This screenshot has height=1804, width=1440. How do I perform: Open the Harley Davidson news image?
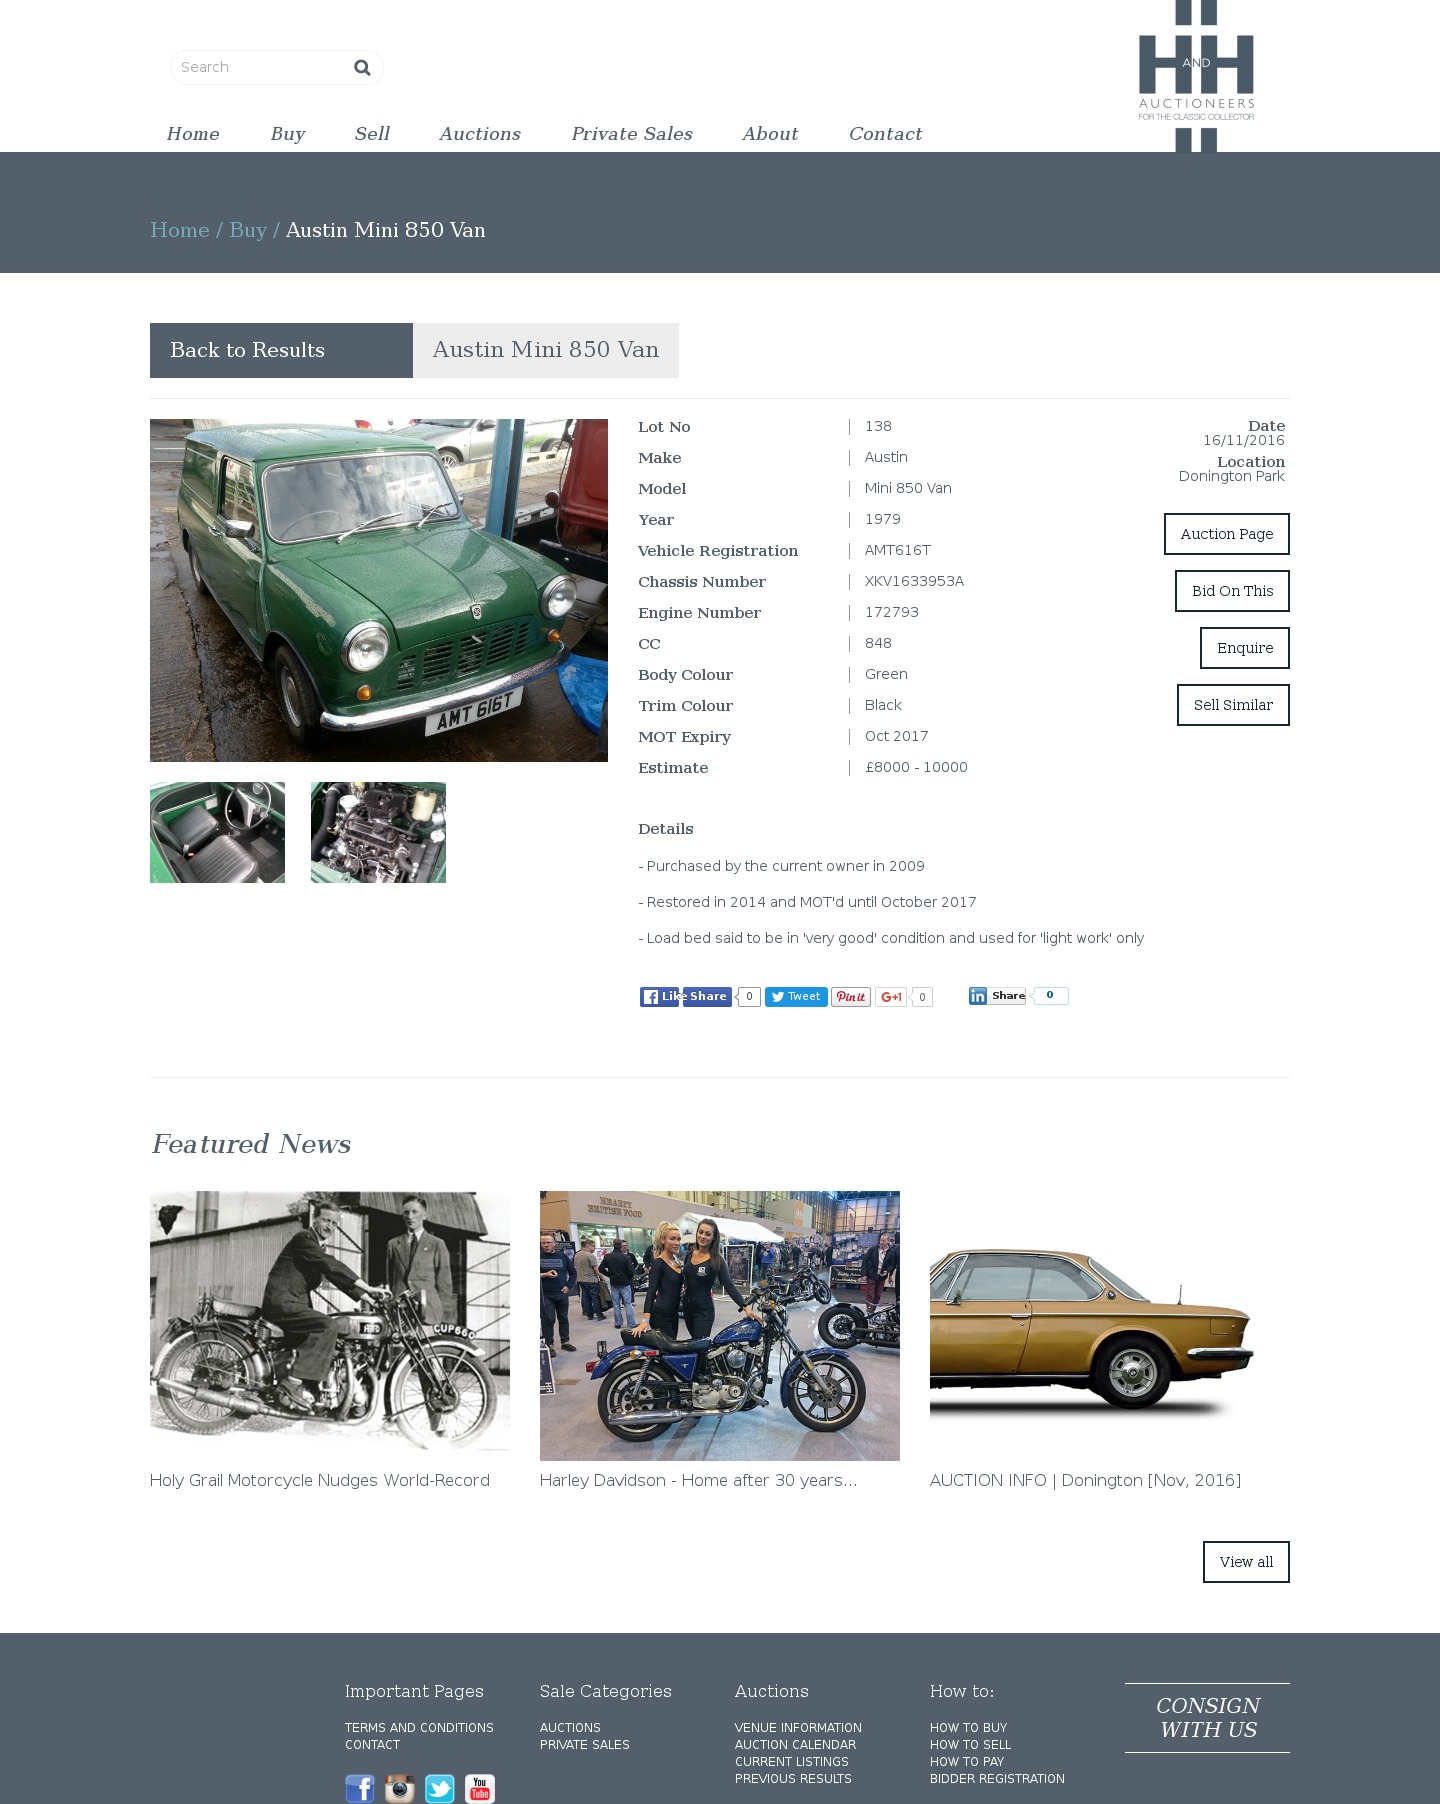point(720,1326)
